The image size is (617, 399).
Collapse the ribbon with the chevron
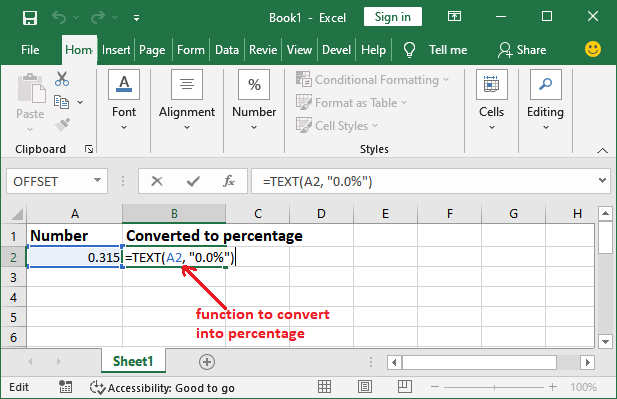point(602,150)
